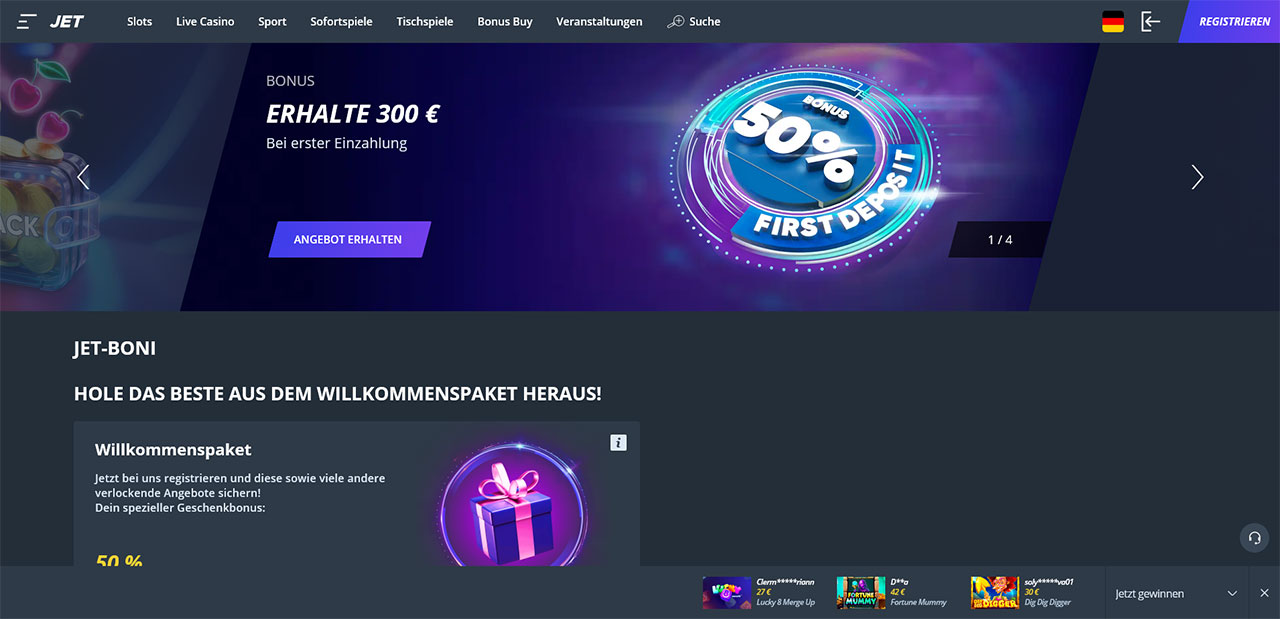This screenshot has width=1280, height=619.
Task: Click the login arrow icon
Action: point(1151,21)
